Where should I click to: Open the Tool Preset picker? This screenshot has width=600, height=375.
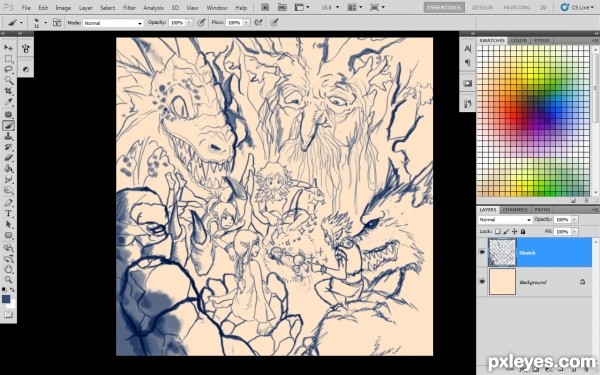tap(15, 23)
